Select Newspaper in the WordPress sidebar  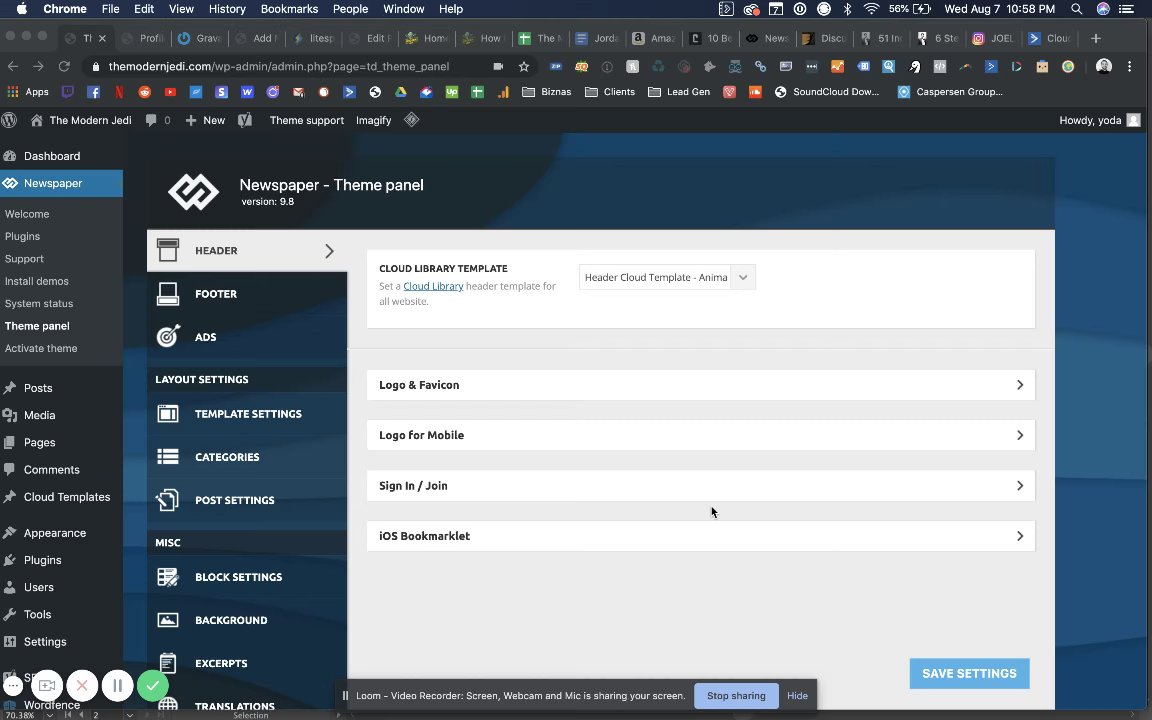tap(62, 183)
